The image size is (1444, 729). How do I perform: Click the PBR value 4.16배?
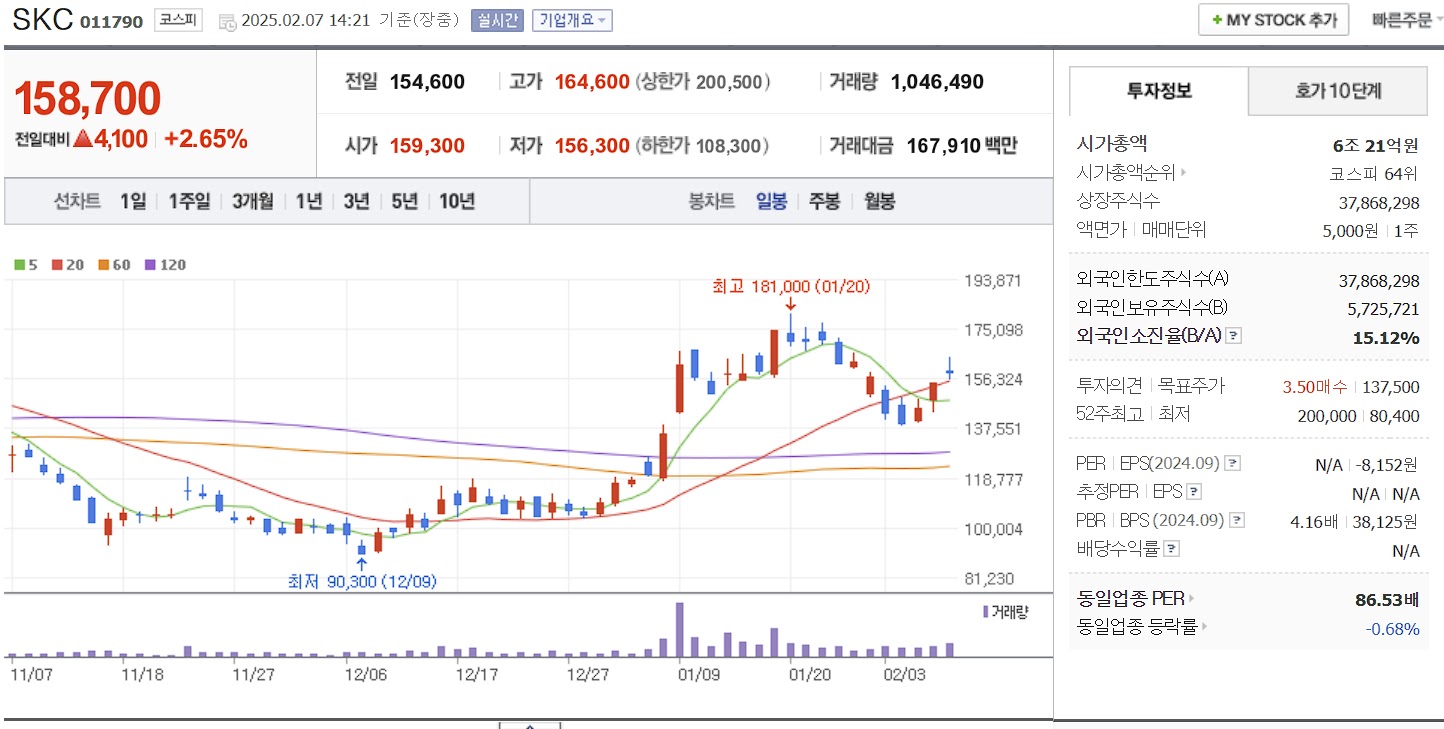pyautogui.click(x=1314, y=521)
